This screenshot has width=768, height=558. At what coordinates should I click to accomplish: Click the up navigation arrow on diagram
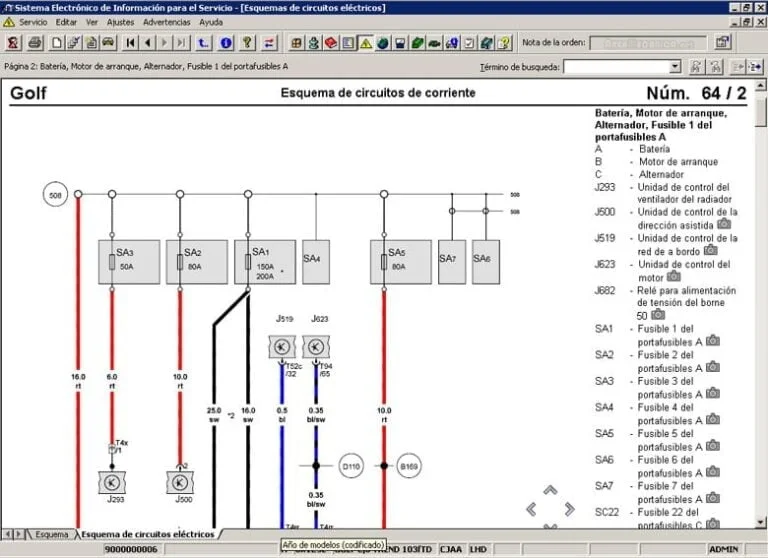[x=549, y=490]
